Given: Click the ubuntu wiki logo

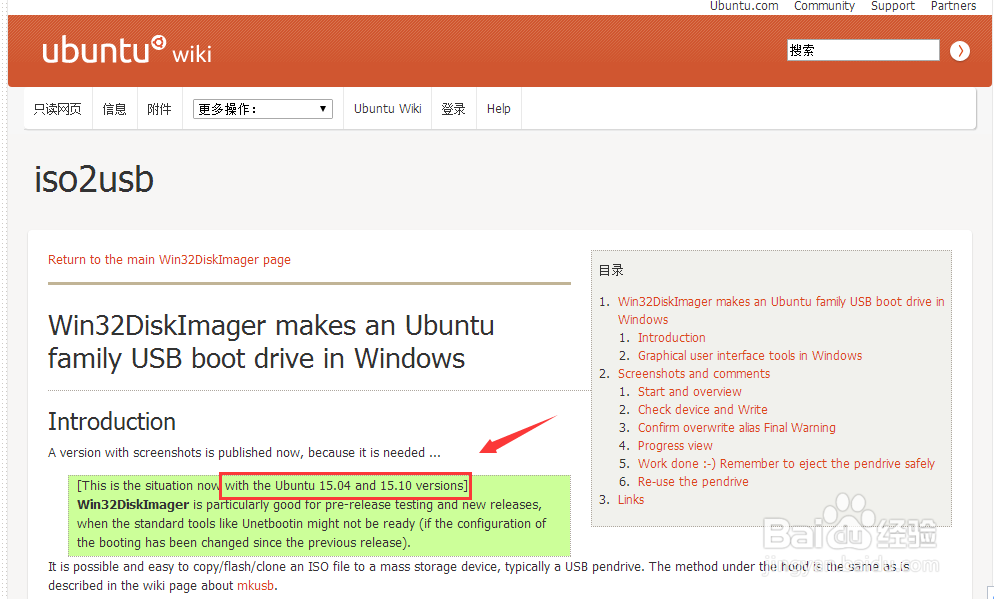Looking at the screenshot, I should click(x=127, y=50).
